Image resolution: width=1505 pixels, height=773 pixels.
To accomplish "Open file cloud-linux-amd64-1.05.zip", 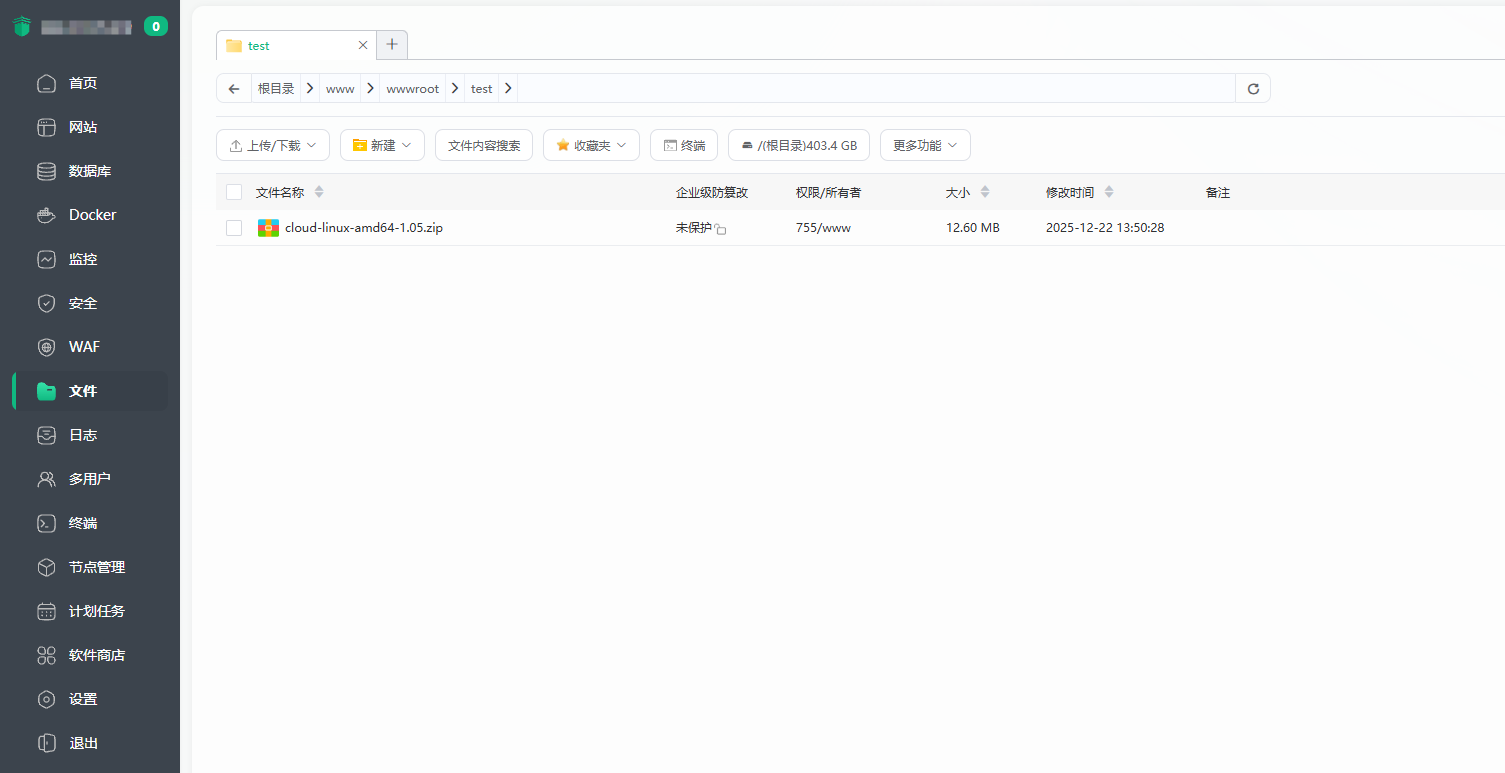I will point(364,228).
